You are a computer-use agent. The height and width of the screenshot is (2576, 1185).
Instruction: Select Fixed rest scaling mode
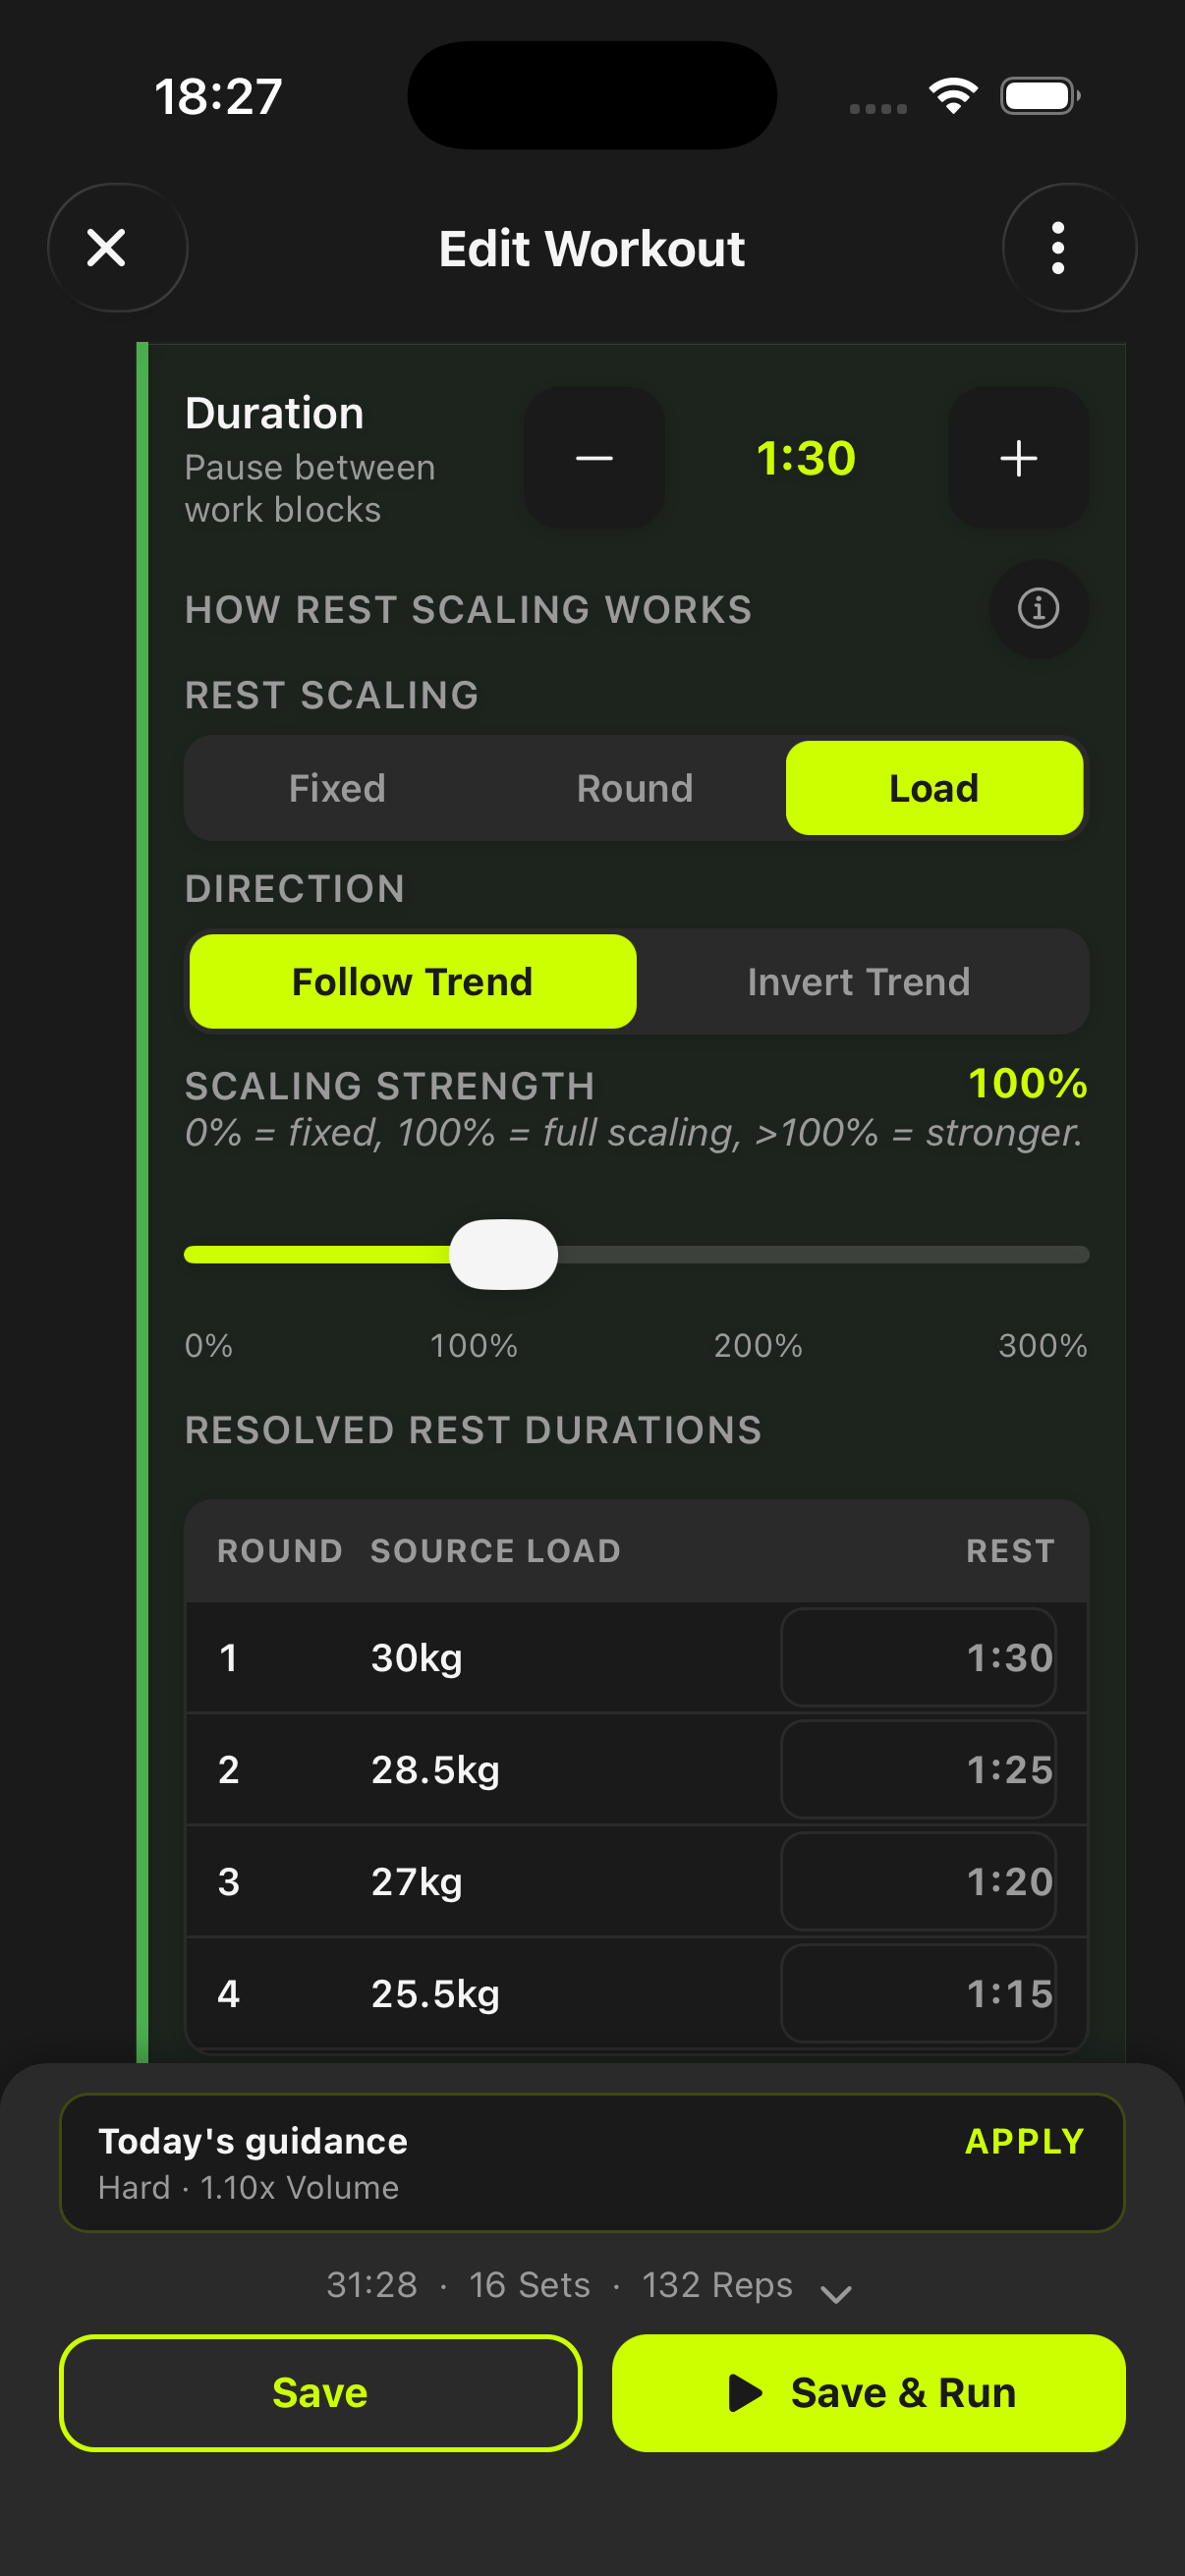point(337,788)
